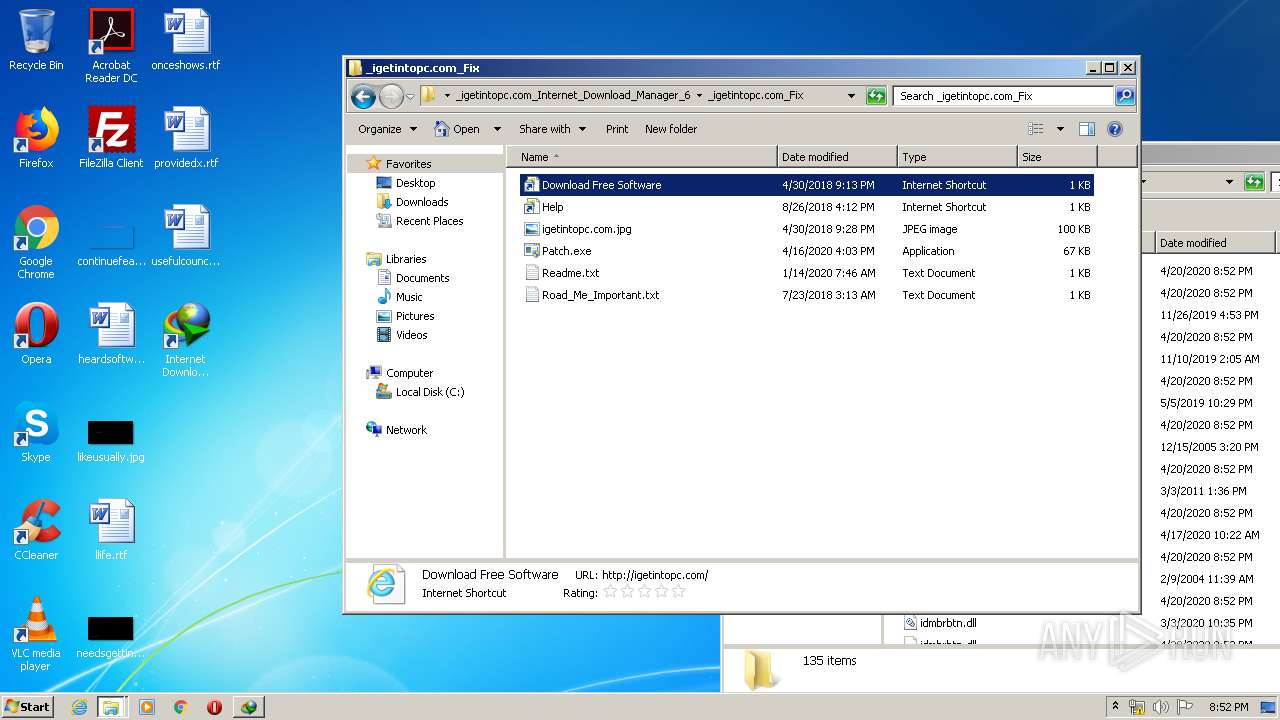Screen dimensions: 1280x720
Task: Open the Skype desktop shortcut
Action: pyautogui.click(x=36, y=432)
